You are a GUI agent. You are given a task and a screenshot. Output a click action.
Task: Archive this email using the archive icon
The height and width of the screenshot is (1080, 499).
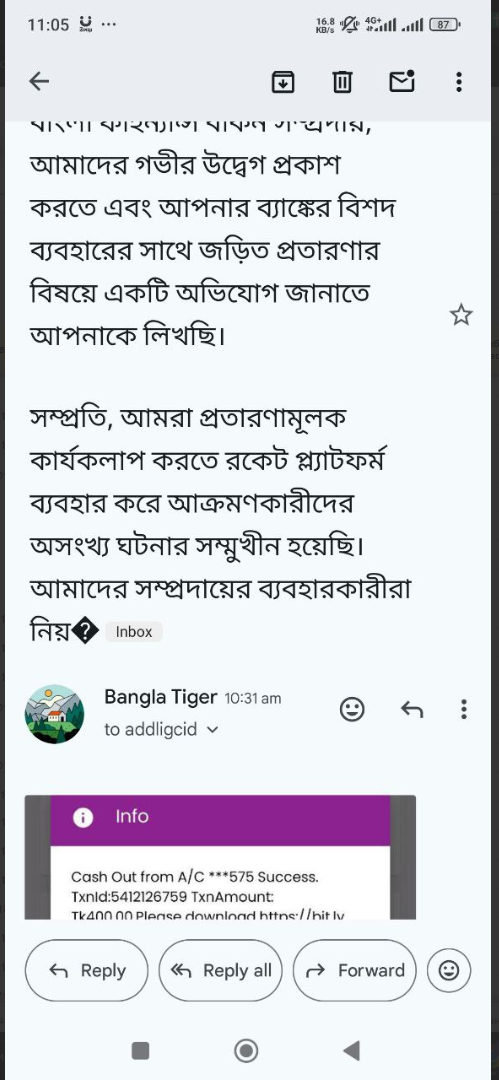[x=283, y=82]
